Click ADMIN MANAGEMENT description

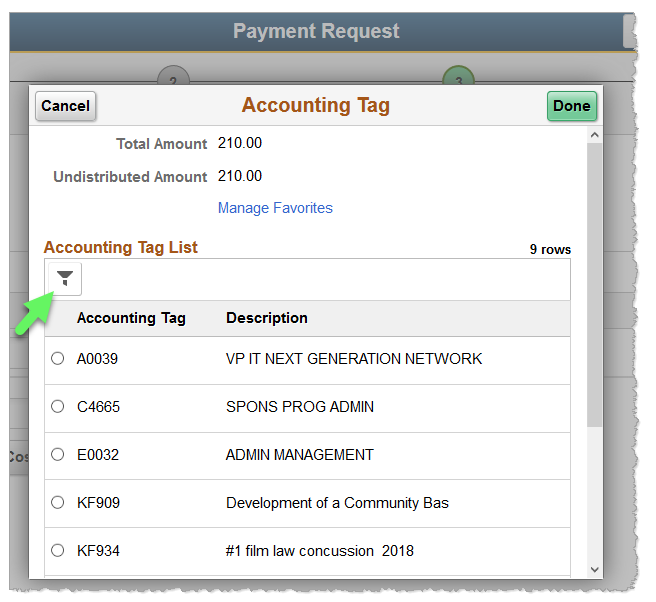(300, 455)
